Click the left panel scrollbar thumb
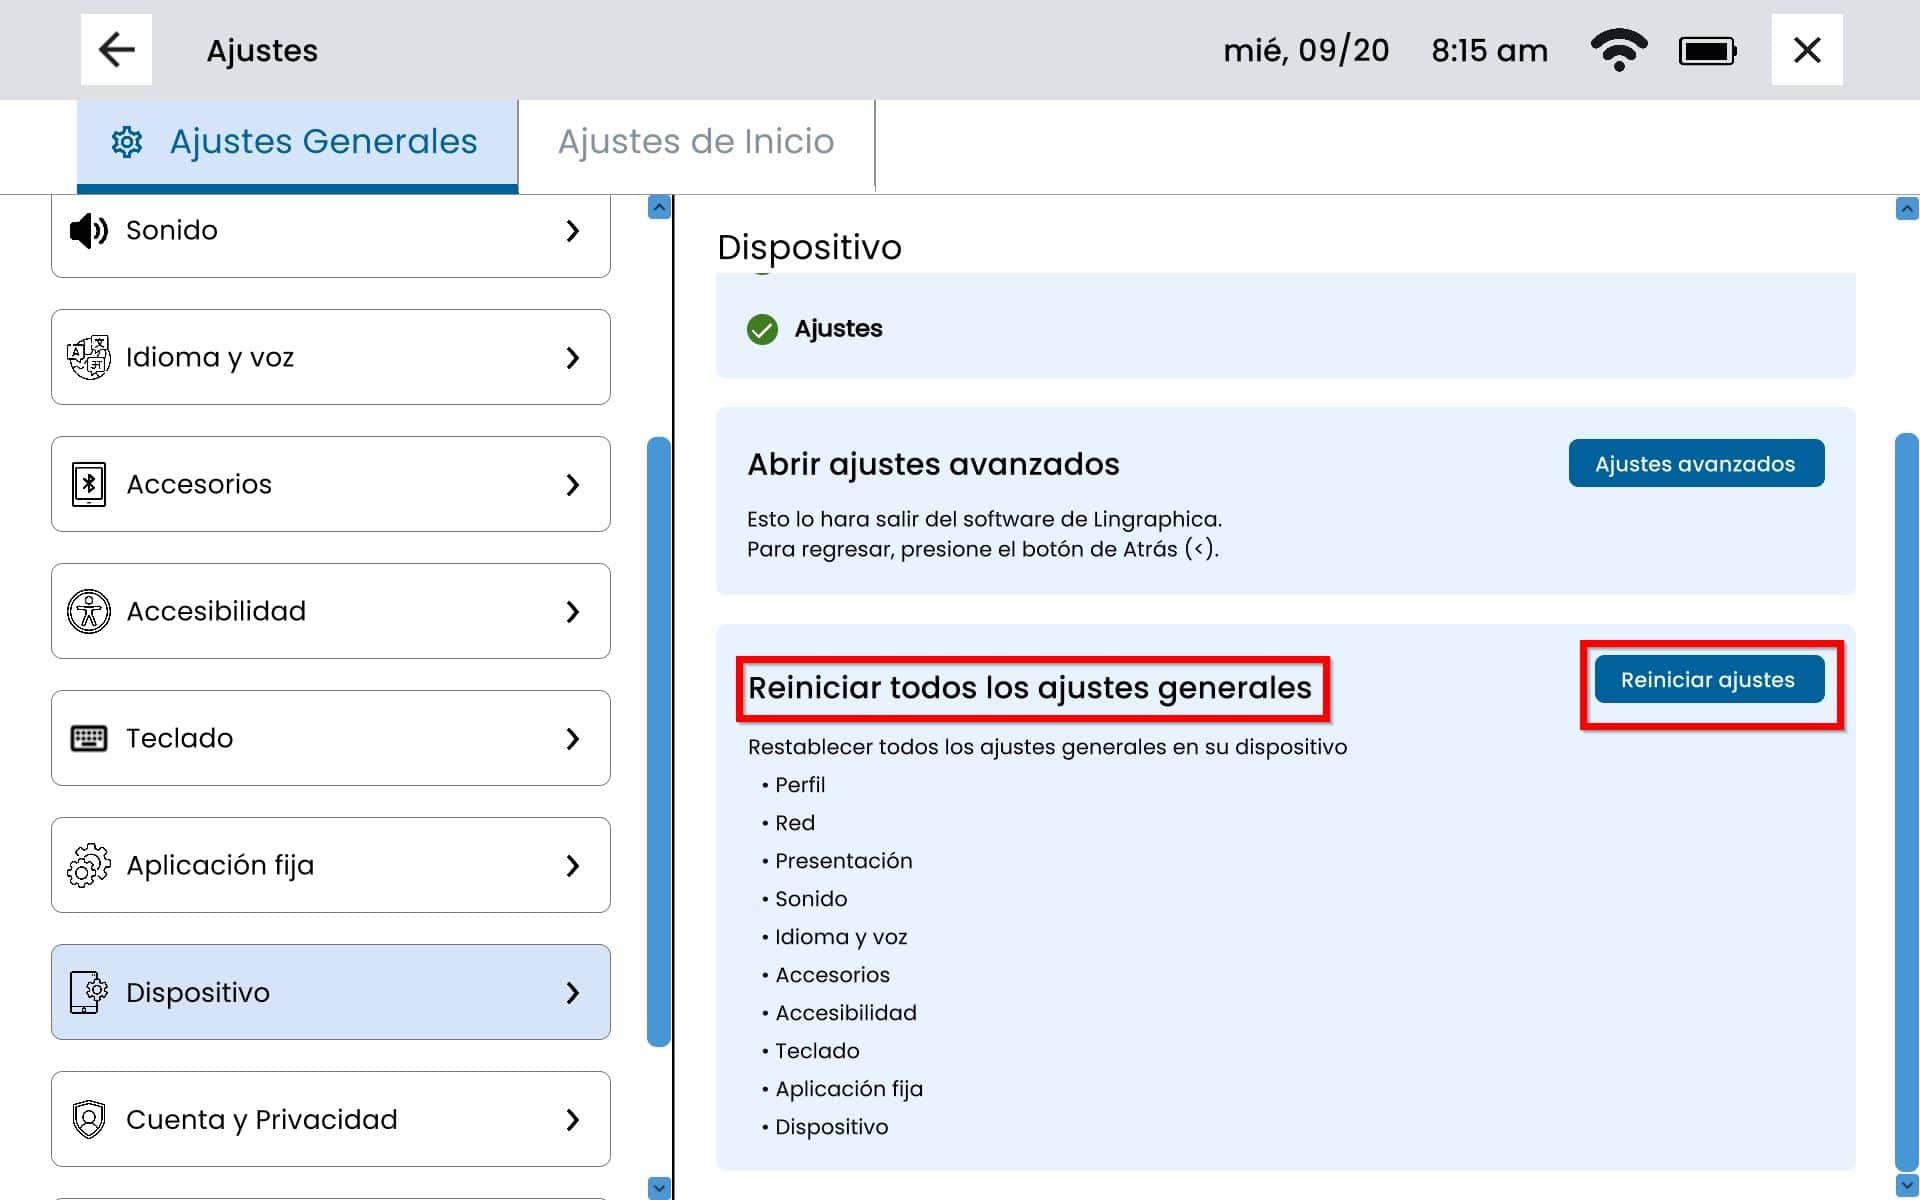The image size is (1920, 1200). pyautogui.click(x=658, y=740)
